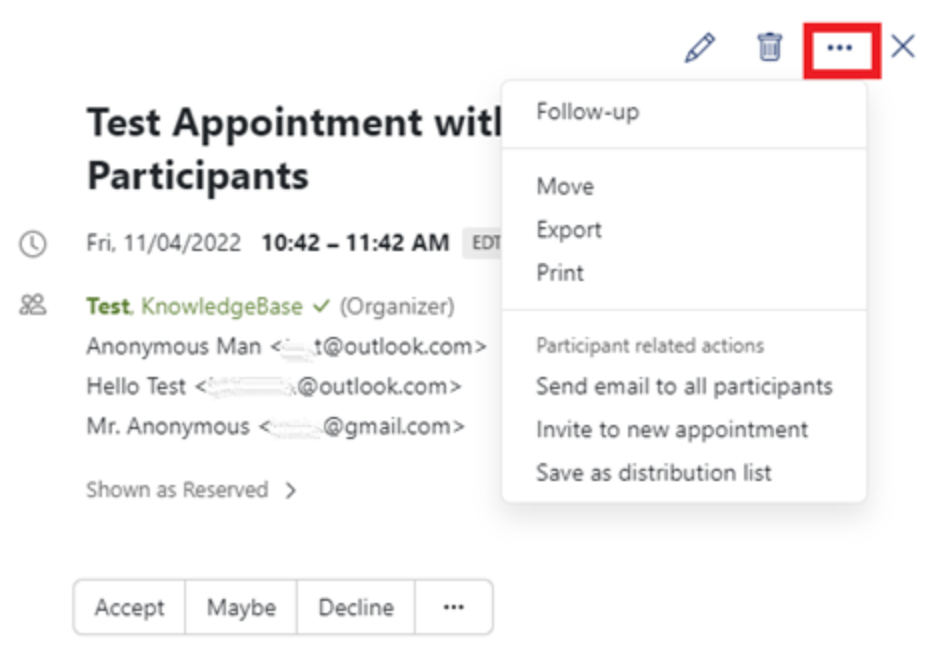Image resolution: width=928 pixels, height=648 pixels.
Task: Delete the appointment using the trash icon
Action: 769,46
